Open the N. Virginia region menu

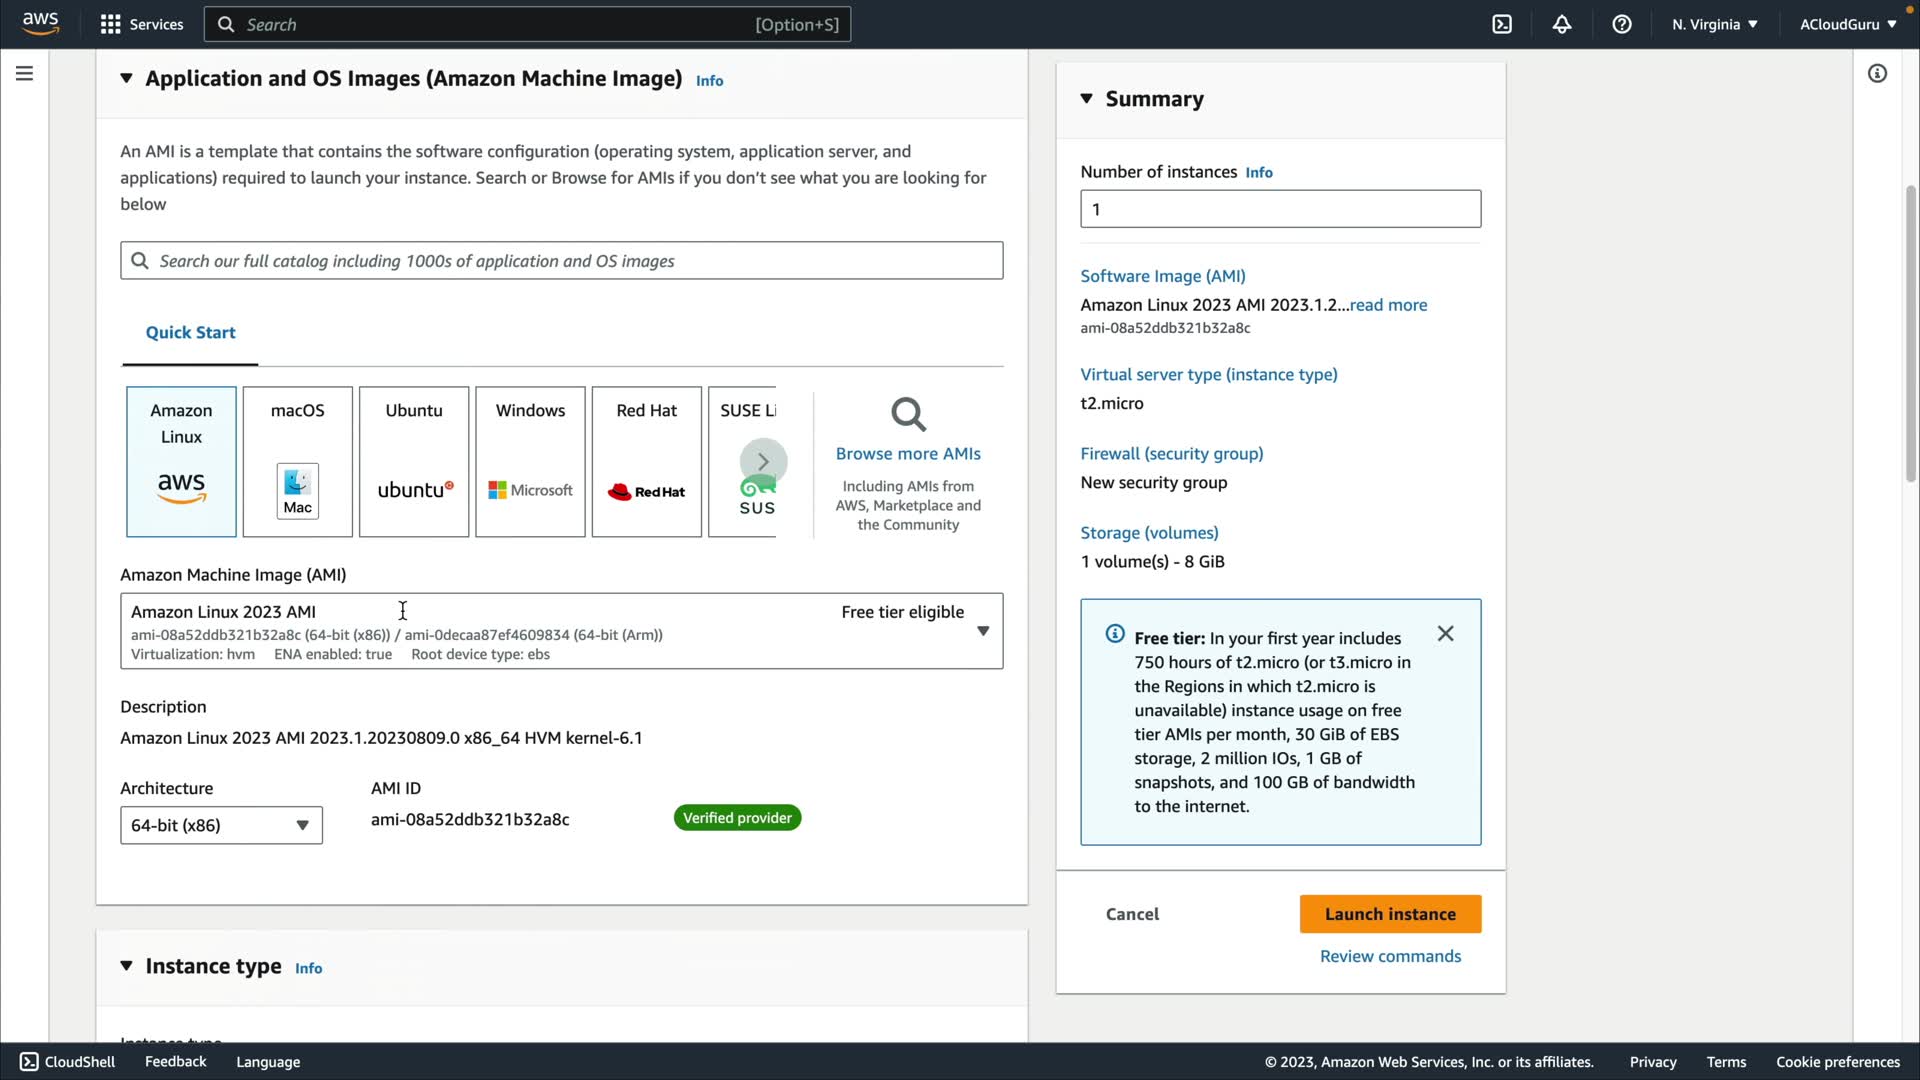pos(1714,24)
